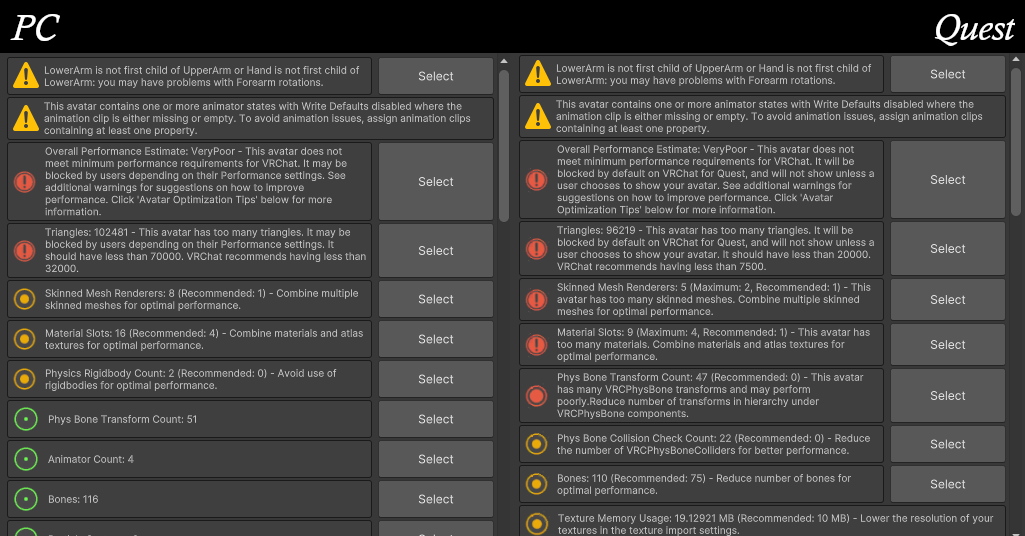Click the PC Write Defaults warning triangle icon
Viewport: 1025px width, 536px height.
tap(26, 118)
